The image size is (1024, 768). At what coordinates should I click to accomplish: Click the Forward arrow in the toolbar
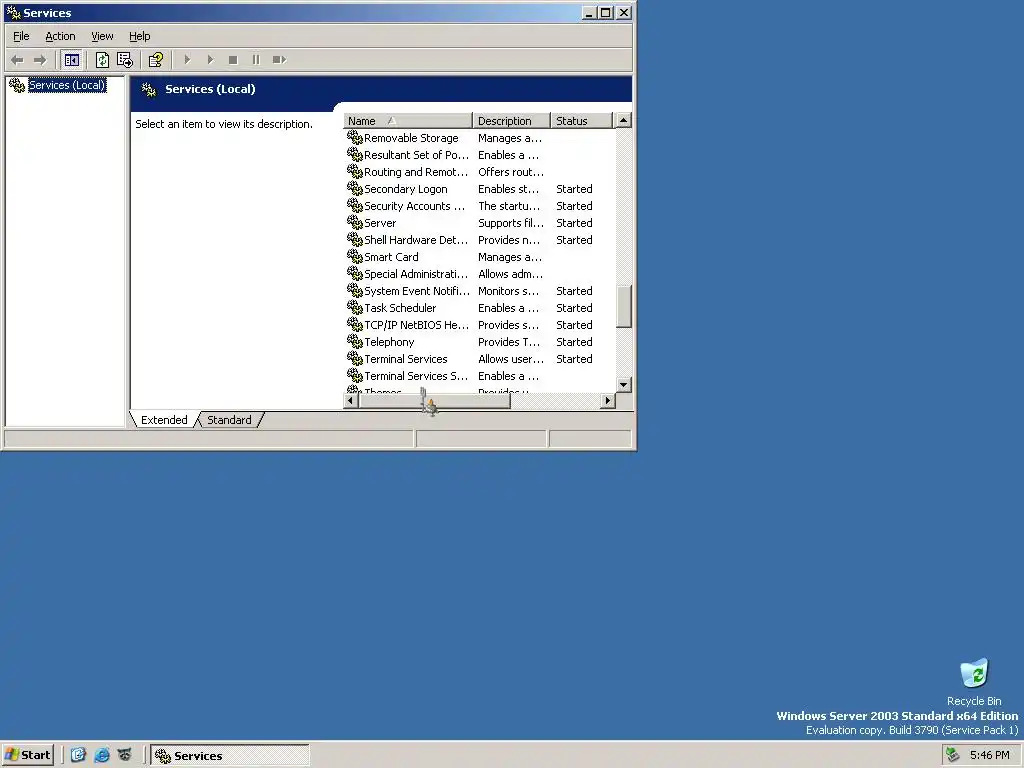click(40, 60)
